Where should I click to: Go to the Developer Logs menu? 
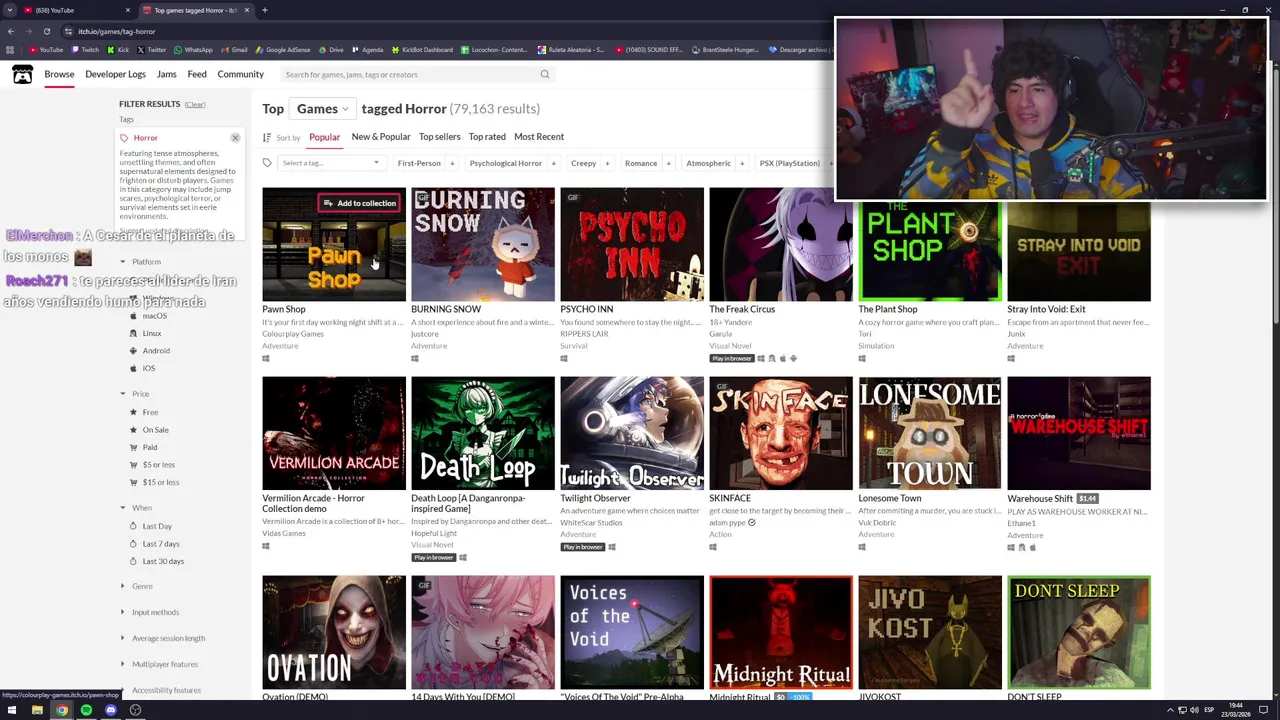tap(115, 74)
